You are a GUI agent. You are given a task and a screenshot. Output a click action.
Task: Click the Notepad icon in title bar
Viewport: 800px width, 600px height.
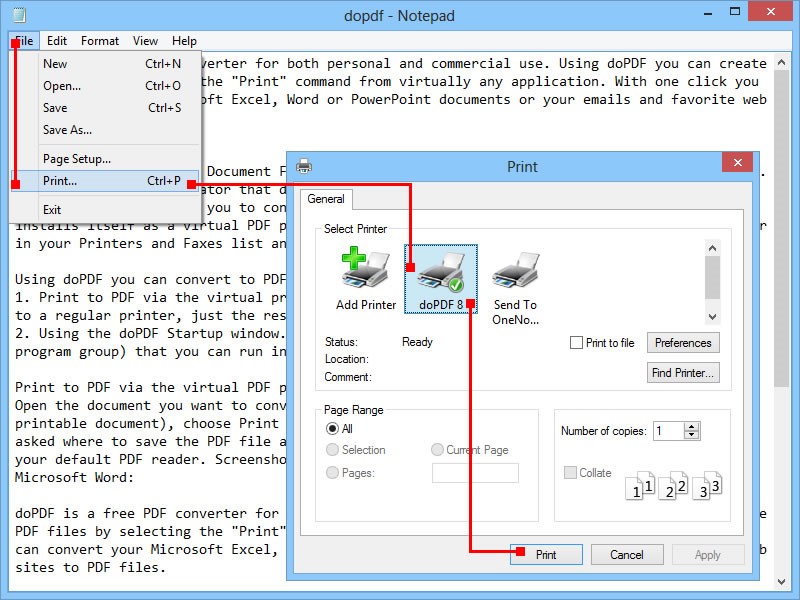[x=19, y=15]
